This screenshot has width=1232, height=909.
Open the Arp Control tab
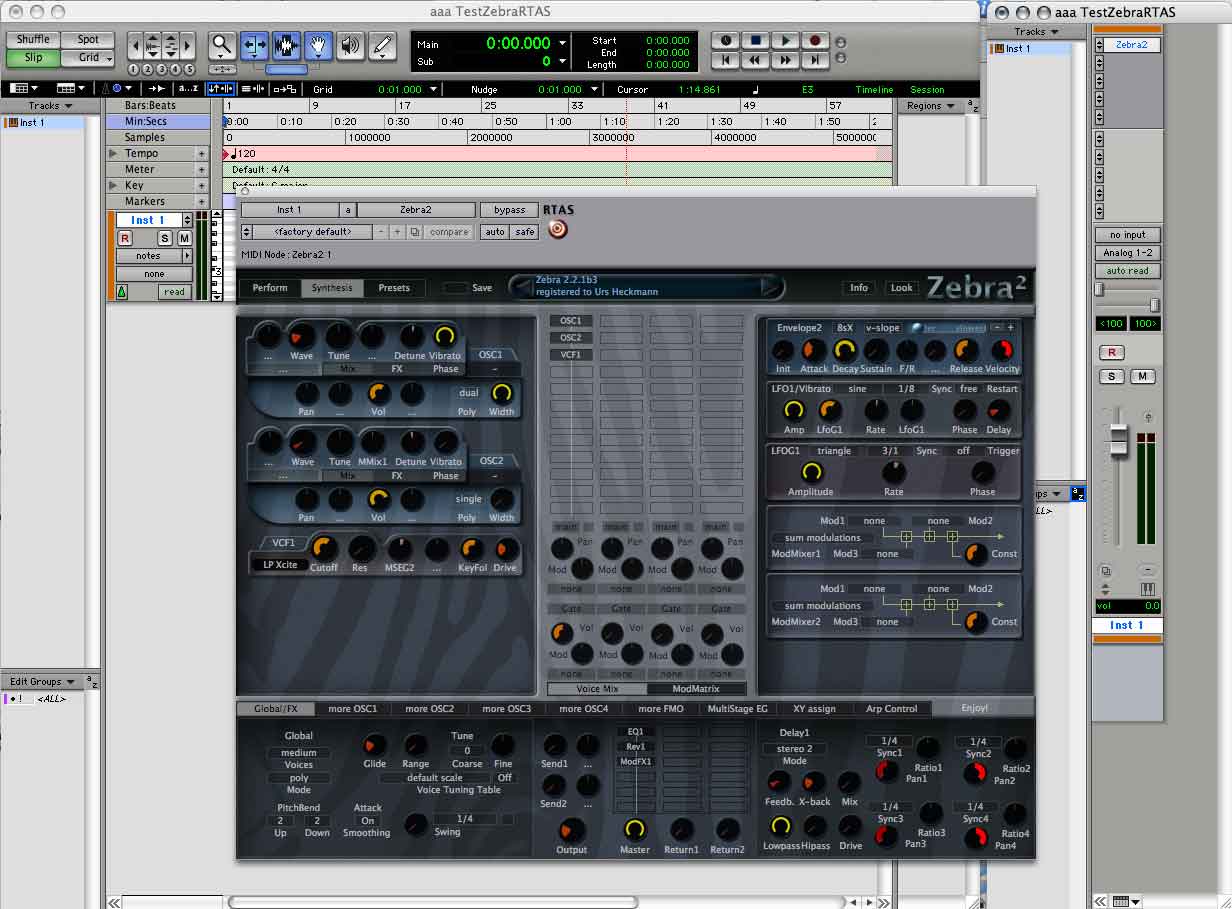(x=891, y=709)
